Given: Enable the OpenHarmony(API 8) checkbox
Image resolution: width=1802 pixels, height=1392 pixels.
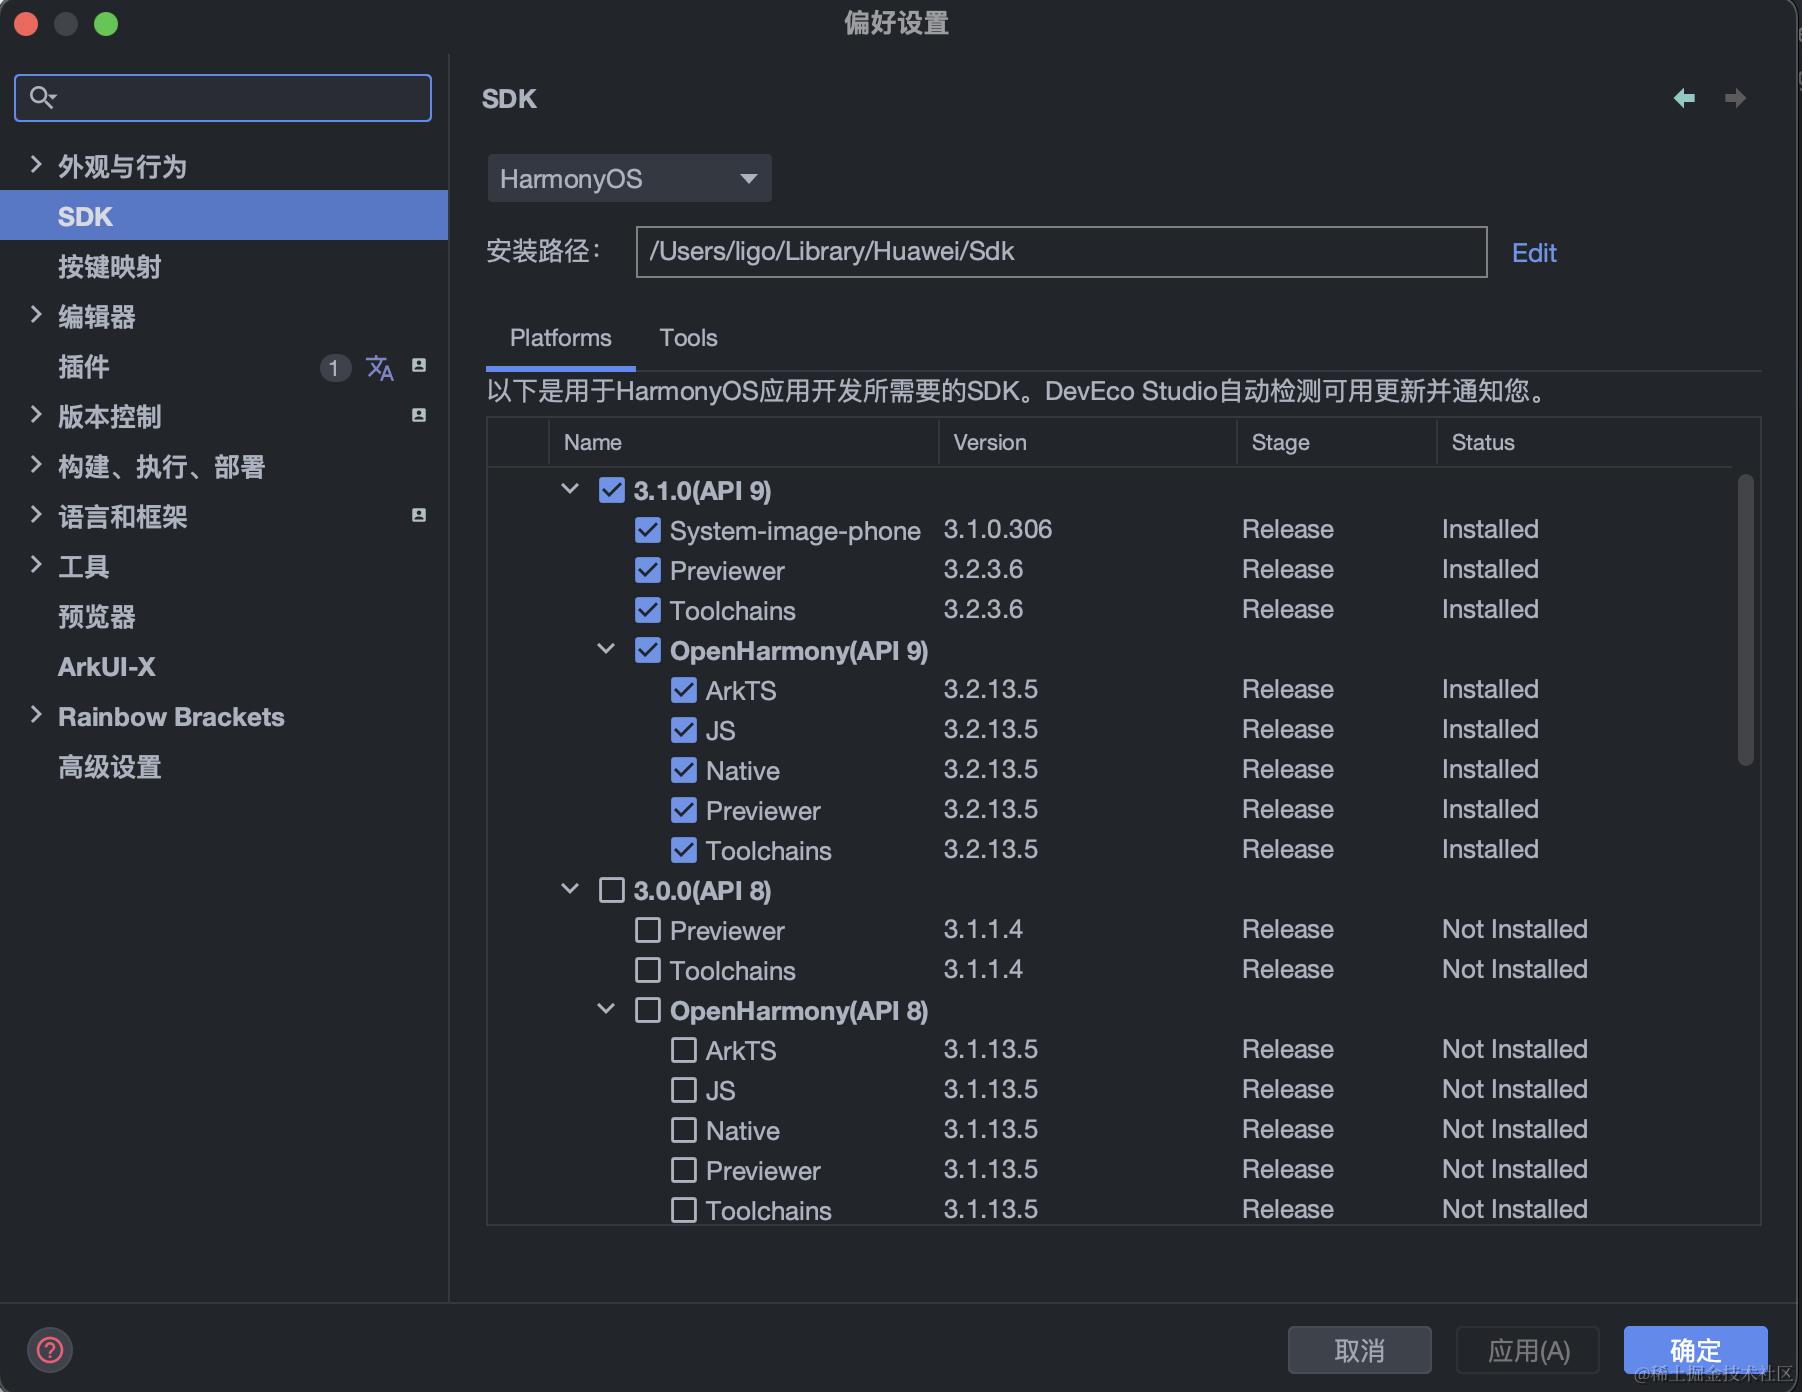Looking at the screenshot, I should click(648, 1010).
